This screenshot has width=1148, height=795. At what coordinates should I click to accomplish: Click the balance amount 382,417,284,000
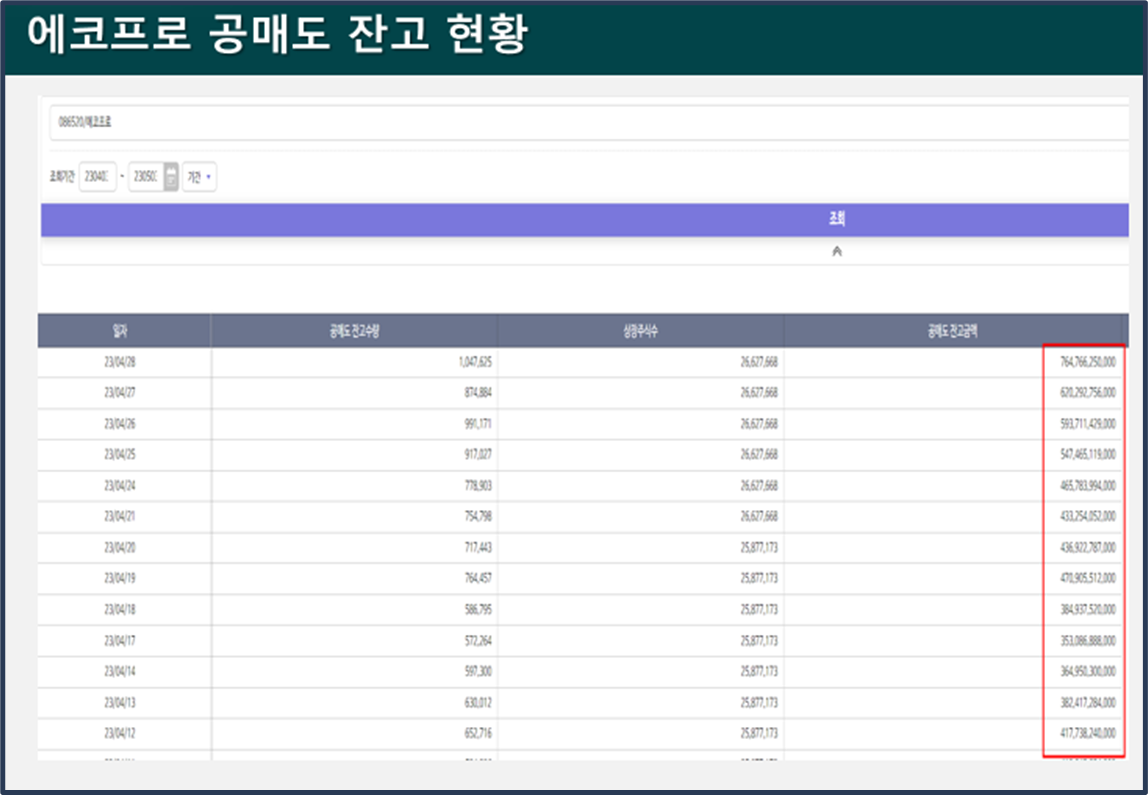[1088, 703]
